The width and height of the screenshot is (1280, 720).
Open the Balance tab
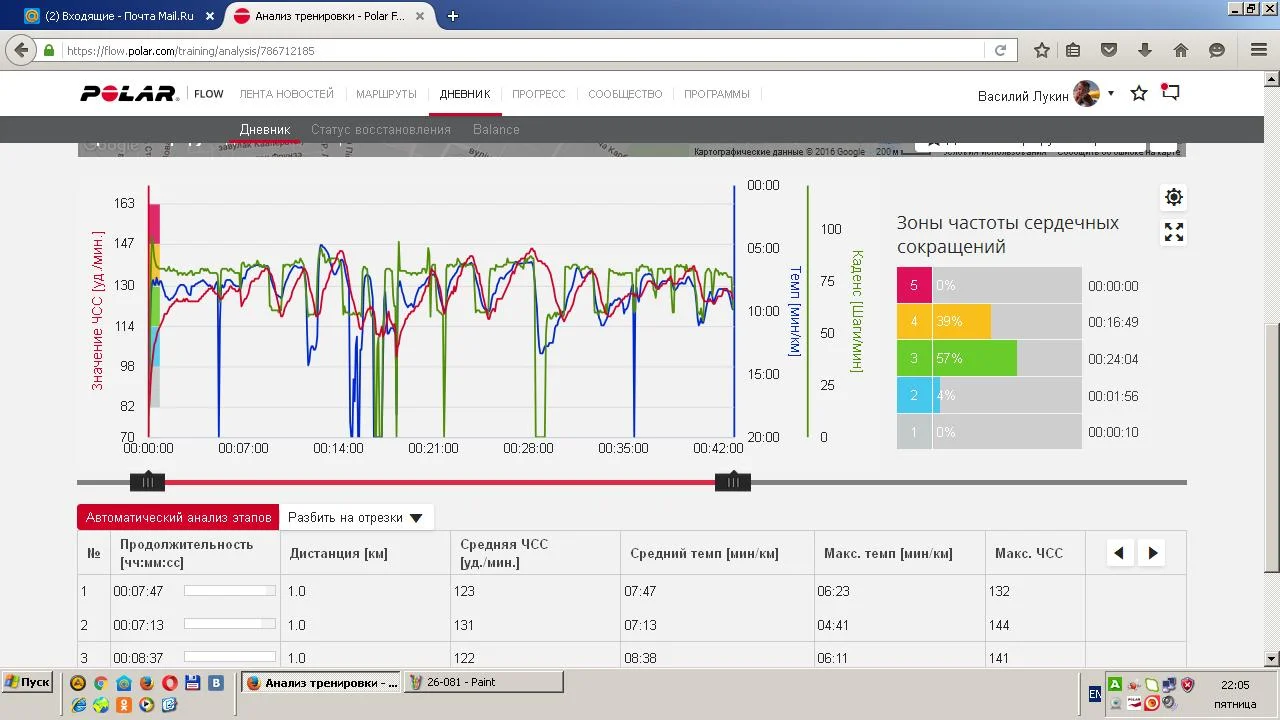pyautogui.click(x=496, y=130)
